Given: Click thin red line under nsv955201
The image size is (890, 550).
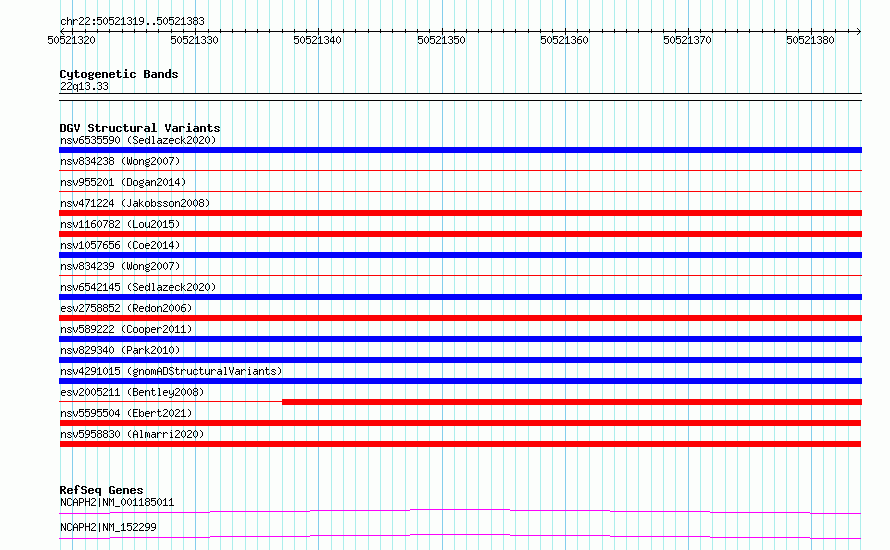Looking at the screenshot, I should point(460,191).
